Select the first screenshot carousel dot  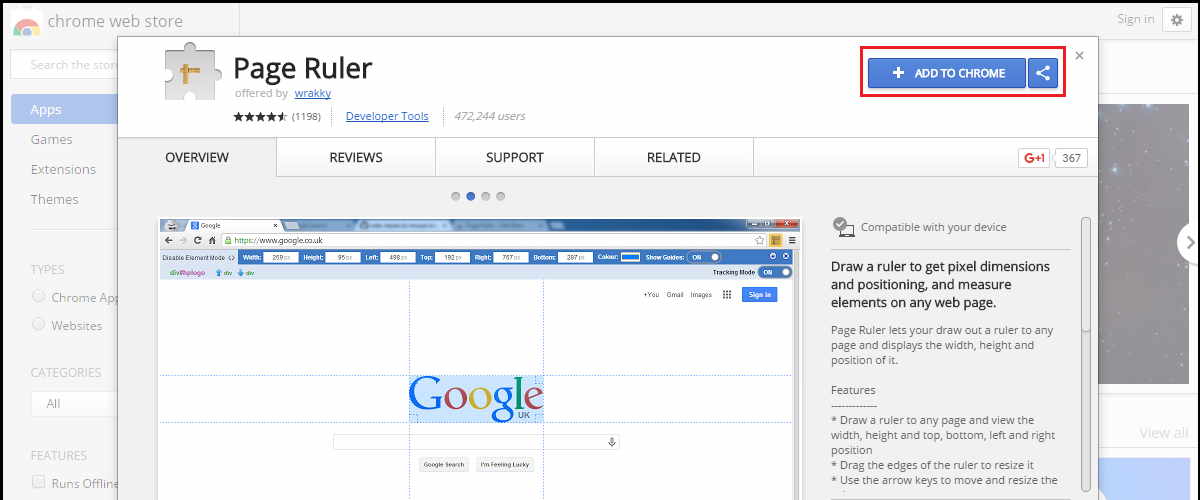click(456, 196)
